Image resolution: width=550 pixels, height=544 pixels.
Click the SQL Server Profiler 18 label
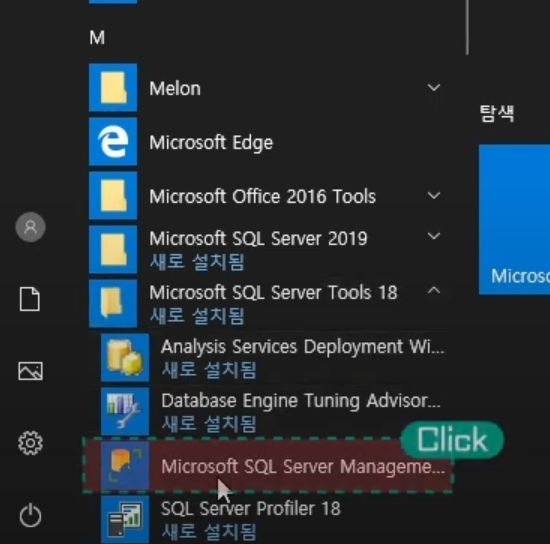[x=251, y=509]
